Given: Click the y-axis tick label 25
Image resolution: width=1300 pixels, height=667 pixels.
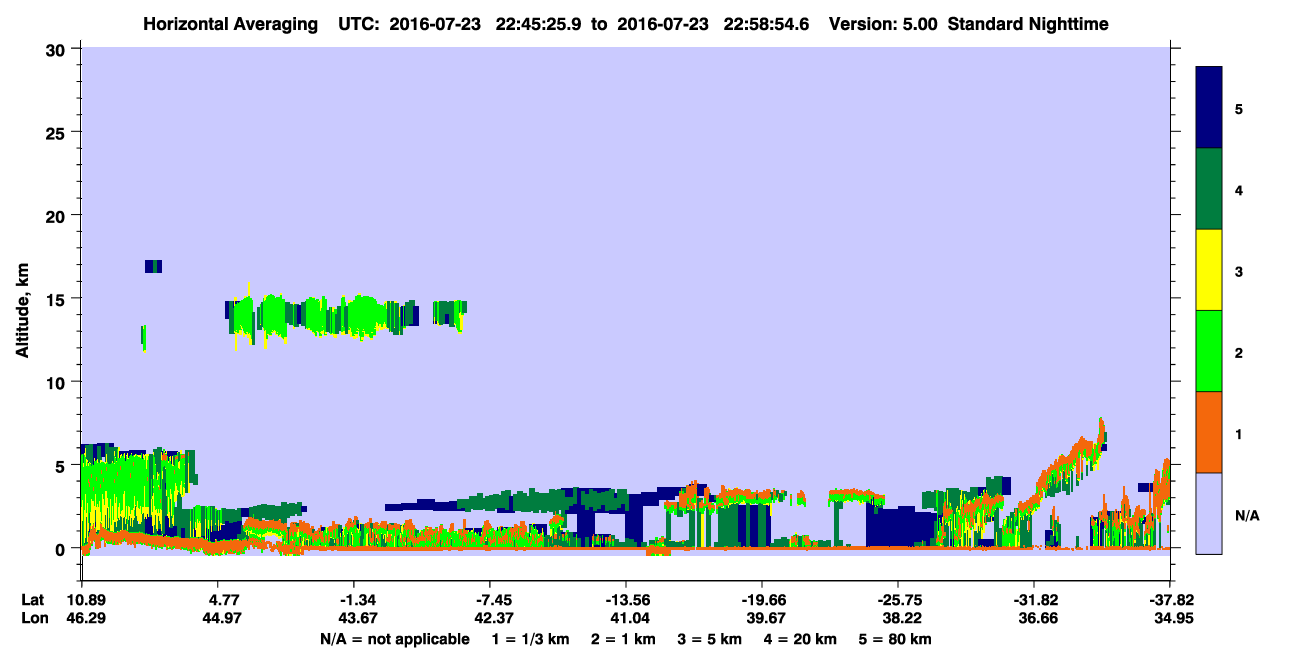Looking at the screenshot, I should pyautogui.click(x=58, y=132).
